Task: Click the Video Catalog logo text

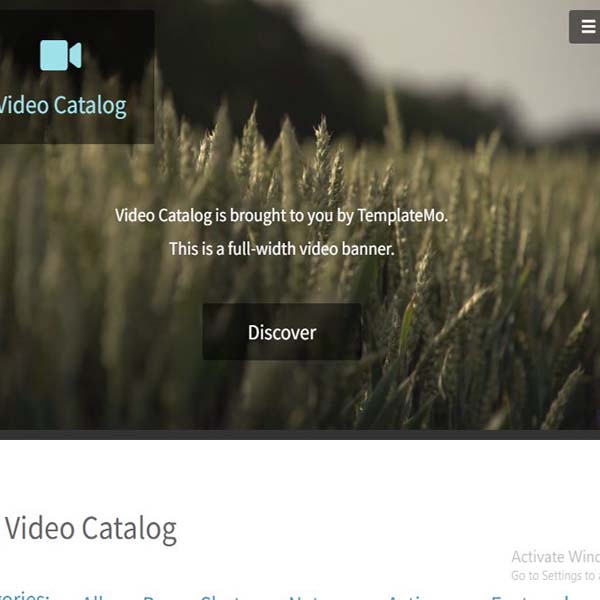Action: [x=62, y=105]
